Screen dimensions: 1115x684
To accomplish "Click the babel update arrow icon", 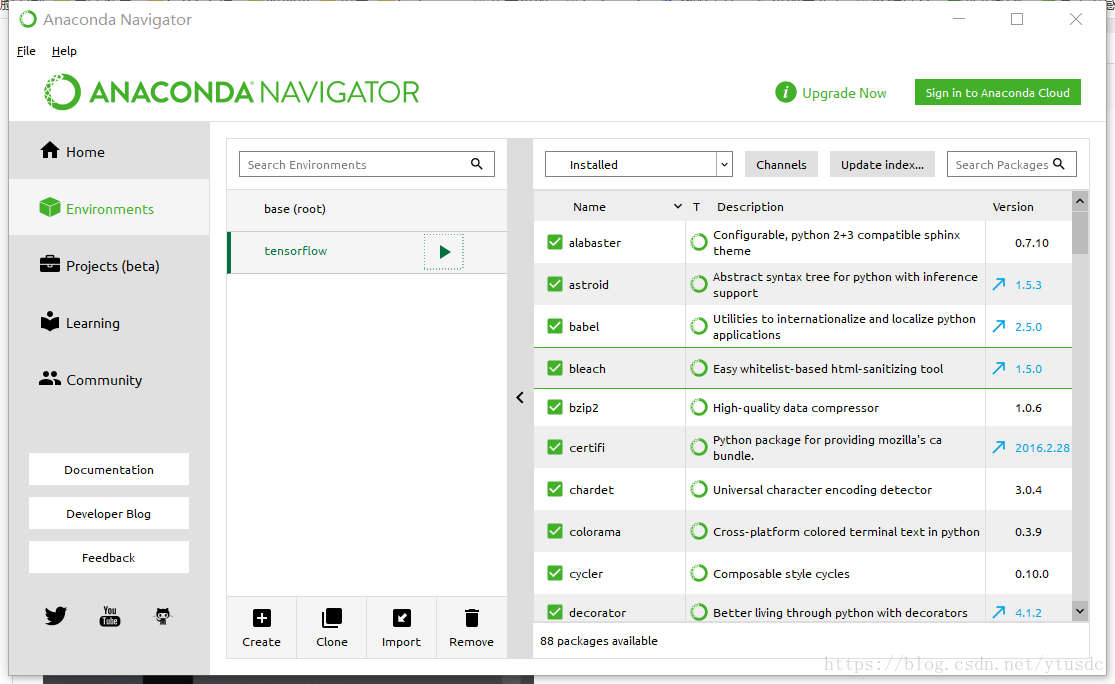I will click(999, 326).
